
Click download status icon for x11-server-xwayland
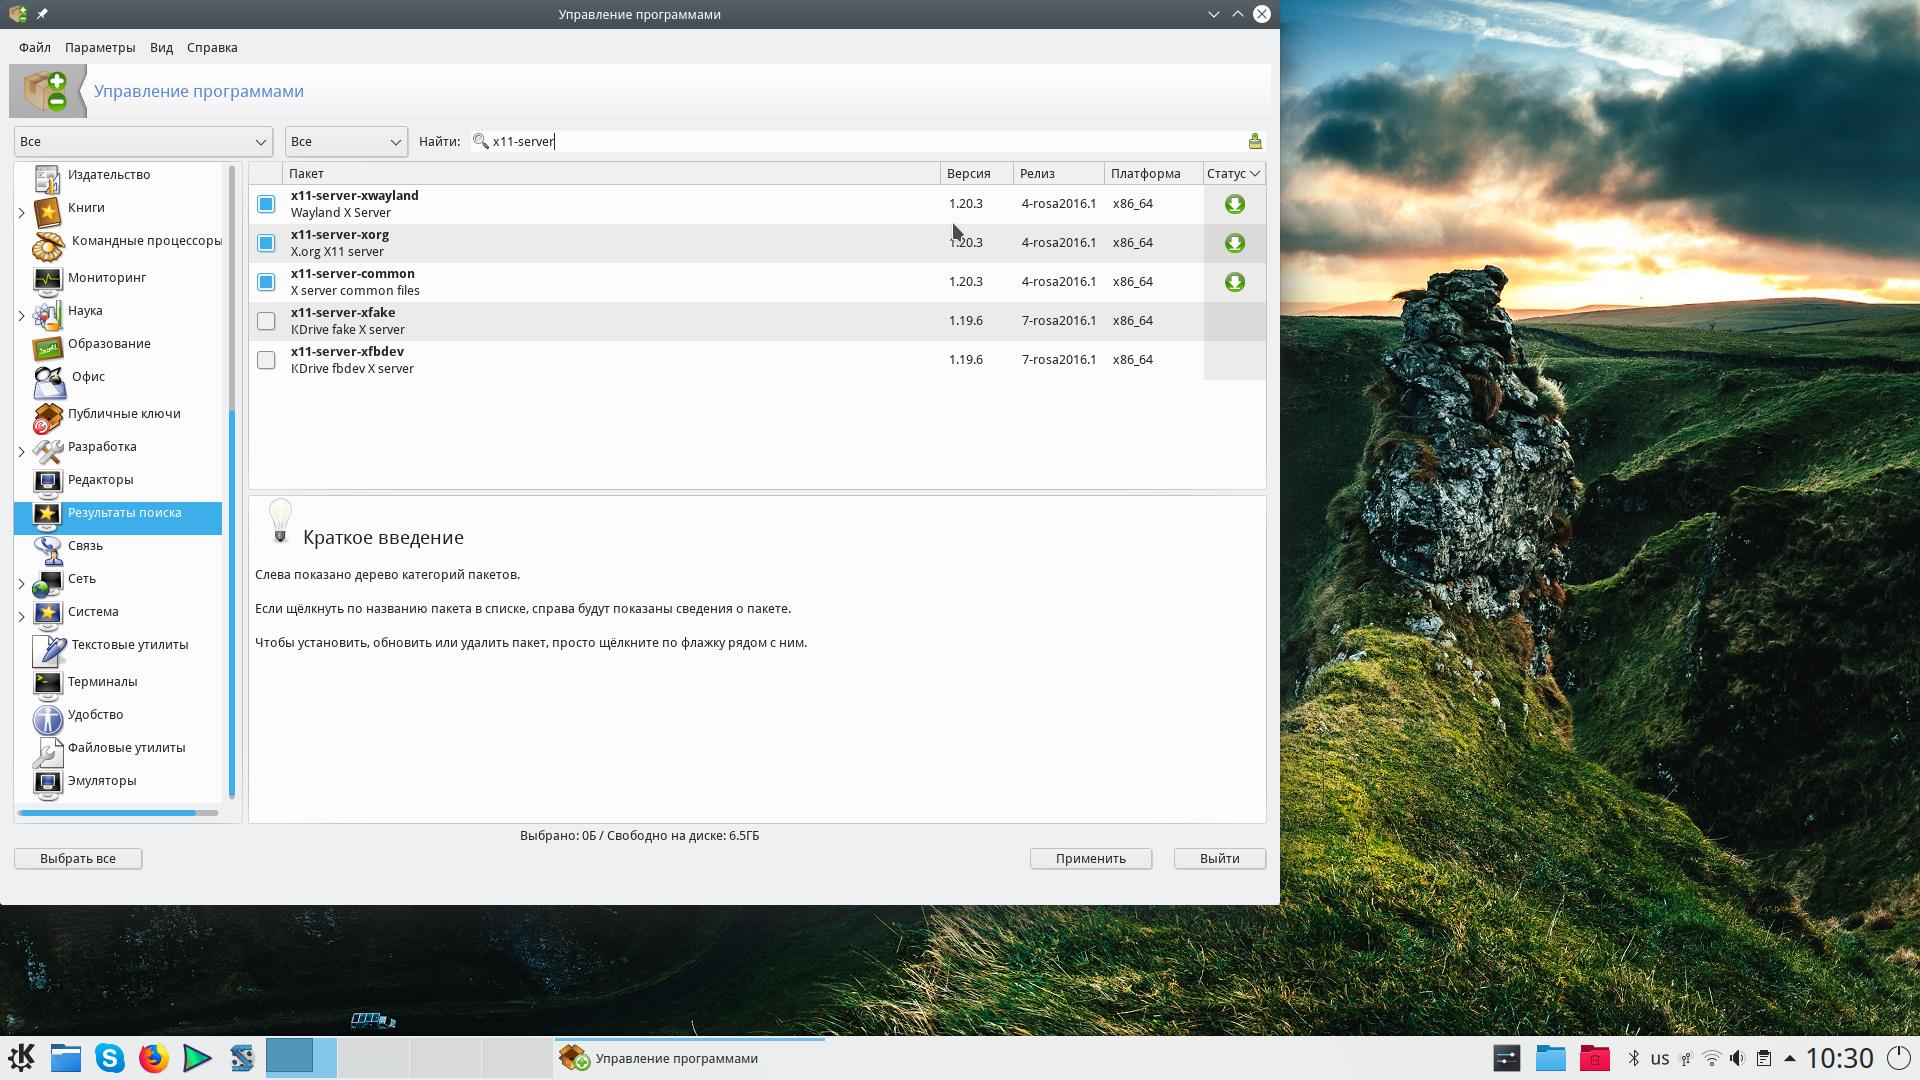(x=1235, y=204)
